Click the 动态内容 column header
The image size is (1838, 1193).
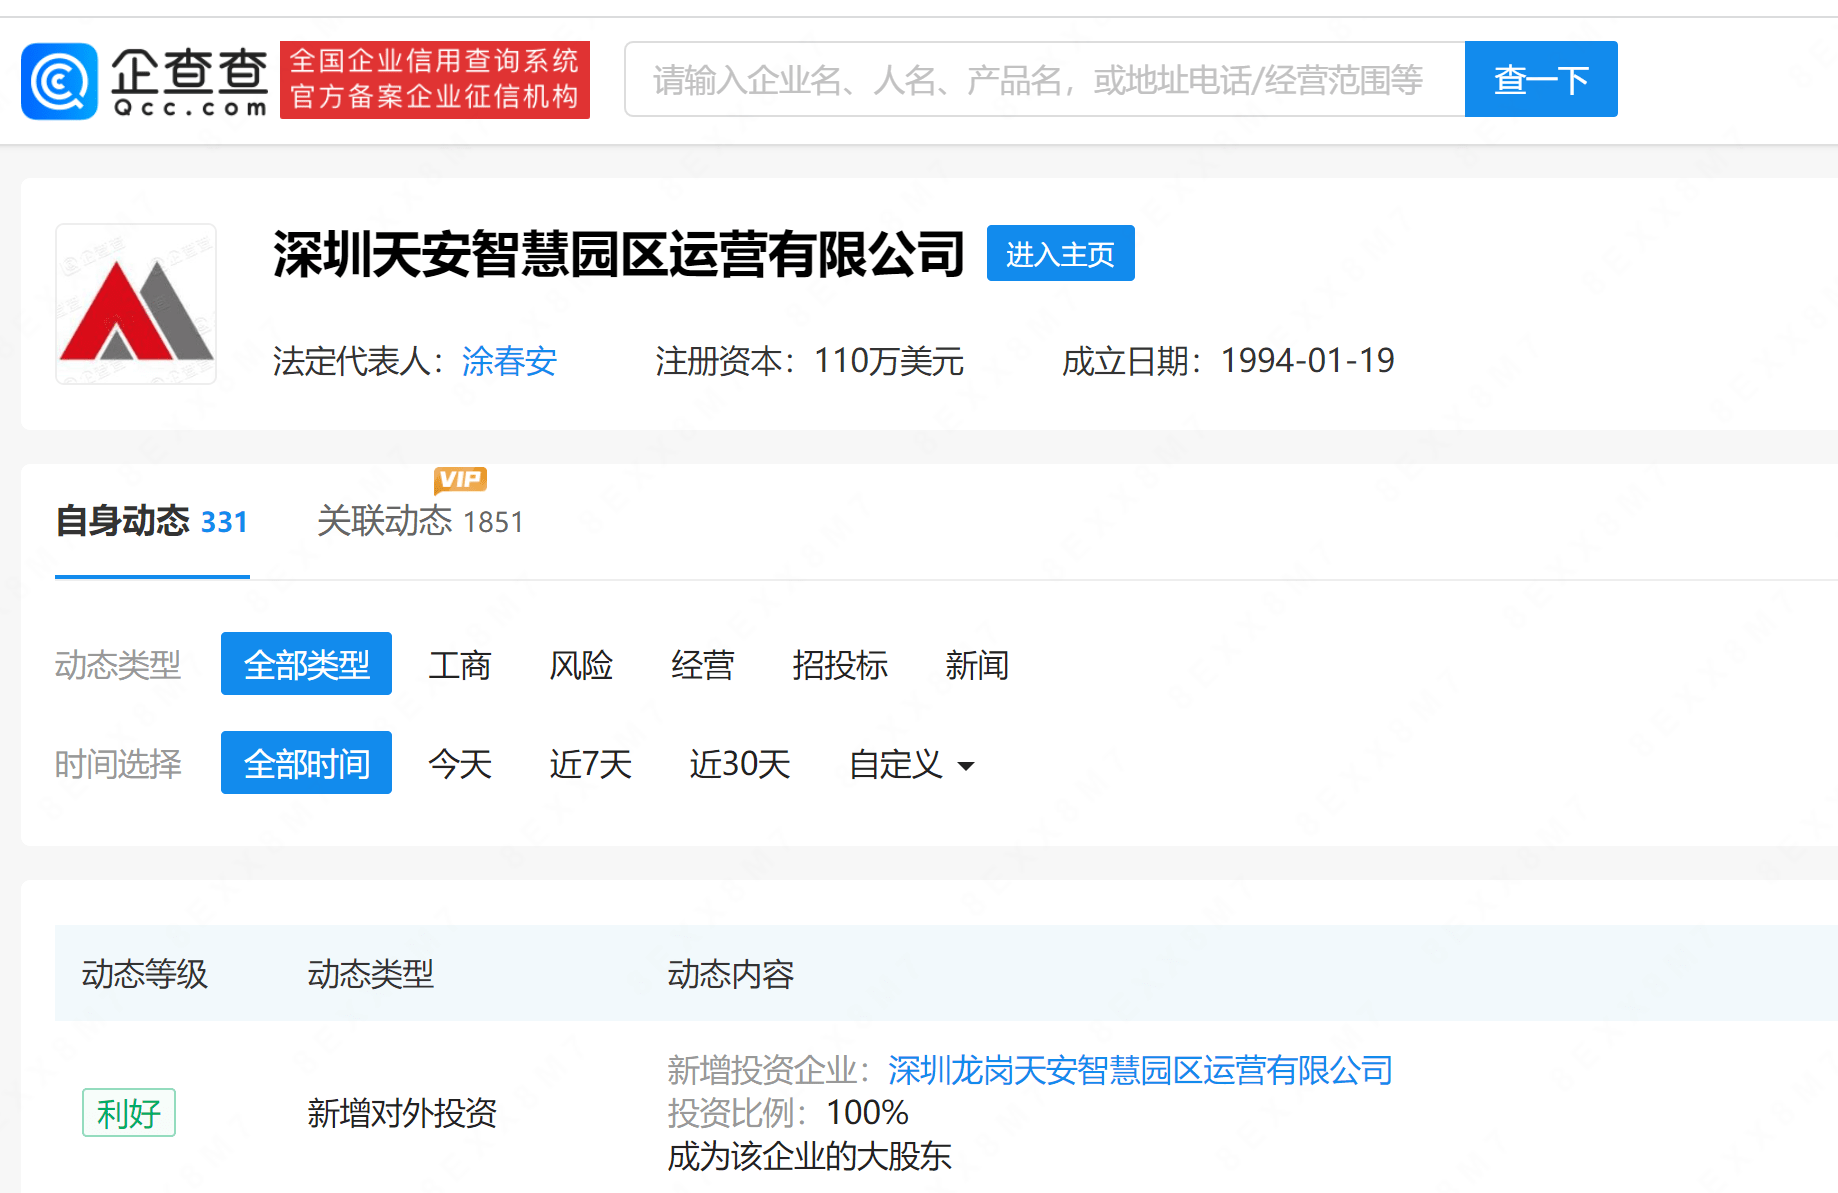731,973
